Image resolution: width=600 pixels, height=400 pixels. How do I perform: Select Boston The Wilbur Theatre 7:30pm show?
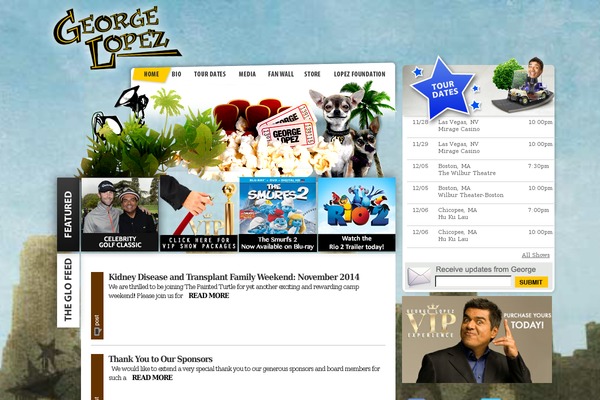481,170
